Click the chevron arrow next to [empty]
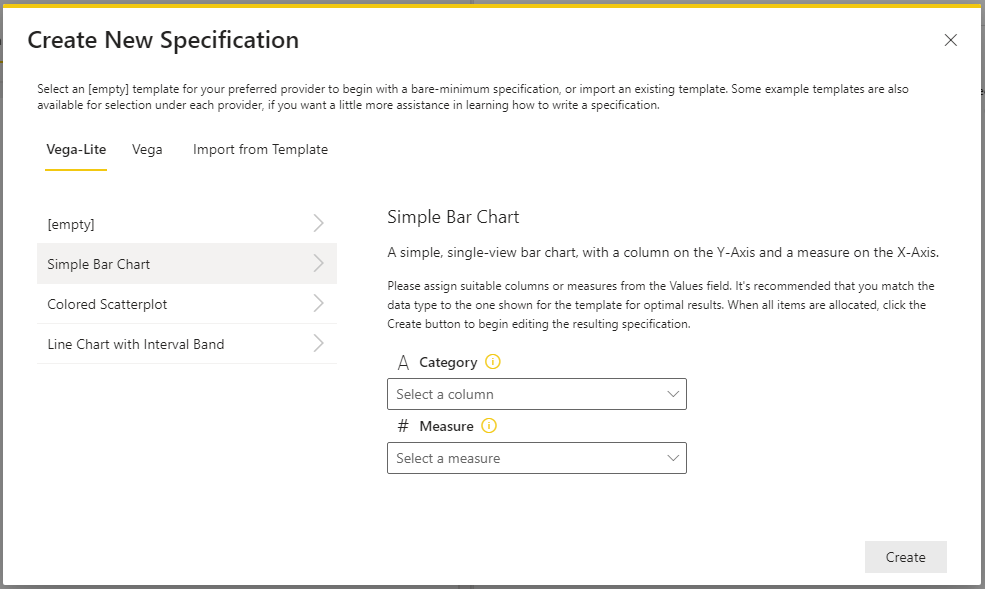 (x=318, y=224)
